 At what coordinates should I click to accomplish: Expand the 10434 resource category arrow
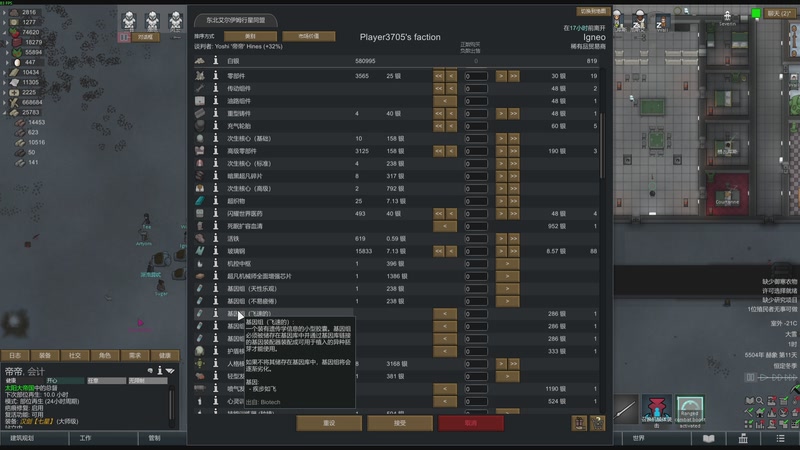[x=4, y=72]
